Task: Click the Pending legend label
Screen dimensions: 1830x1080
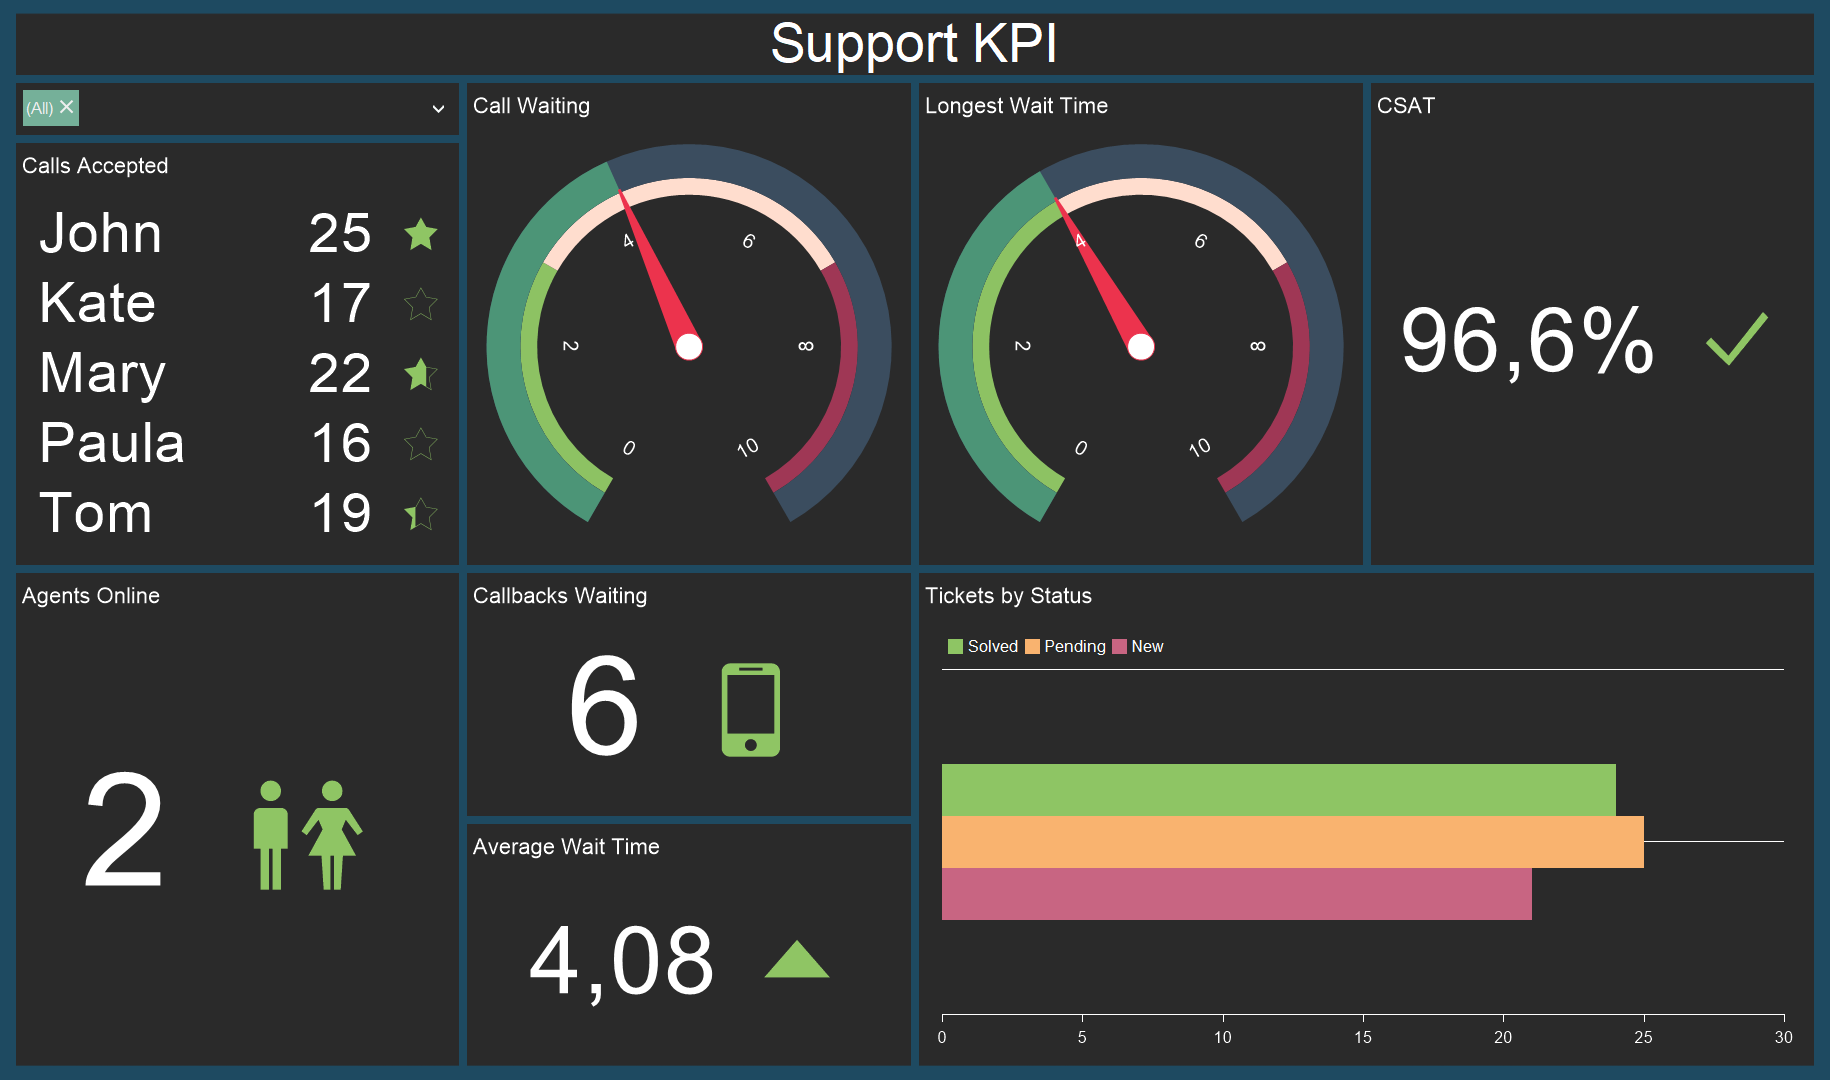Action: pyautogui.click(x=1075, y=647)
